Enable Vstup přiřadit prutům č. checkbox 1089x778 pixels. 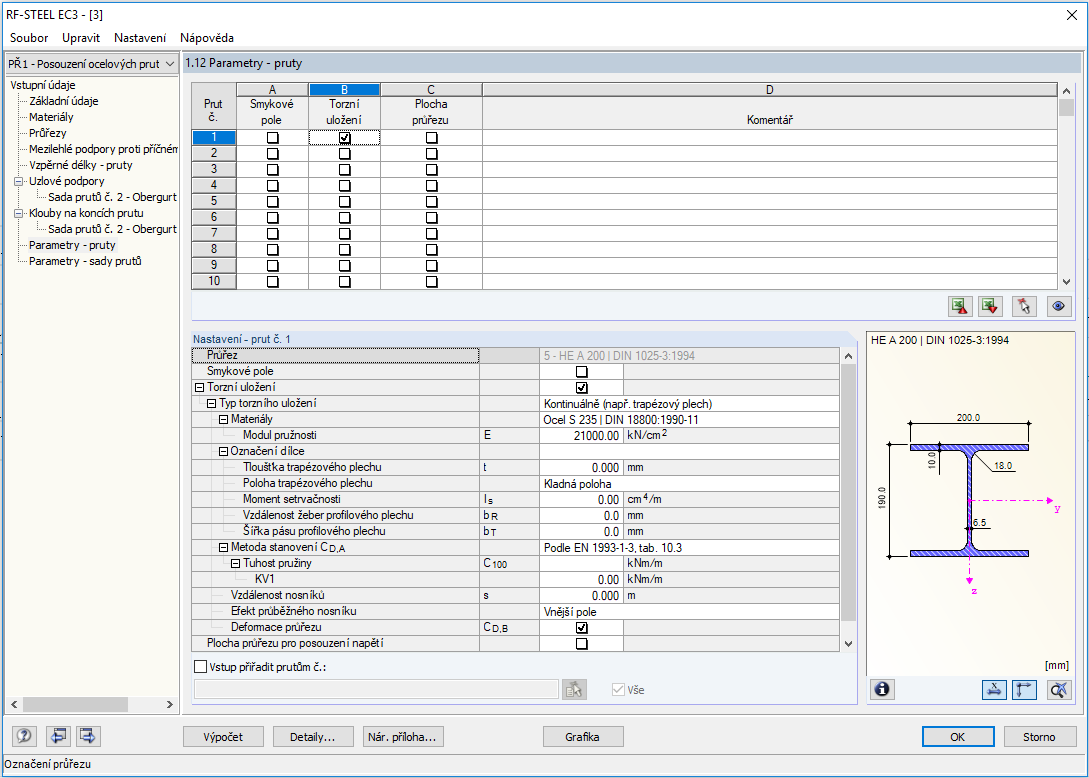click(201, 667)
